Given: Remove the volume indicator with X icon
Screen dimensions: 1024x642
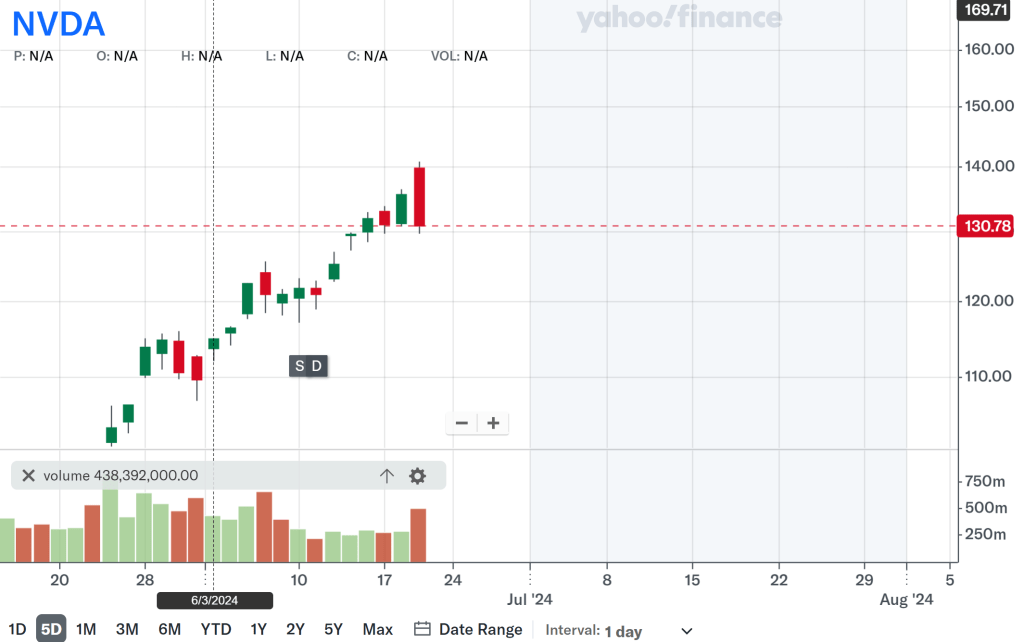Looking at the screenshot, I should [x=28, y=476].
